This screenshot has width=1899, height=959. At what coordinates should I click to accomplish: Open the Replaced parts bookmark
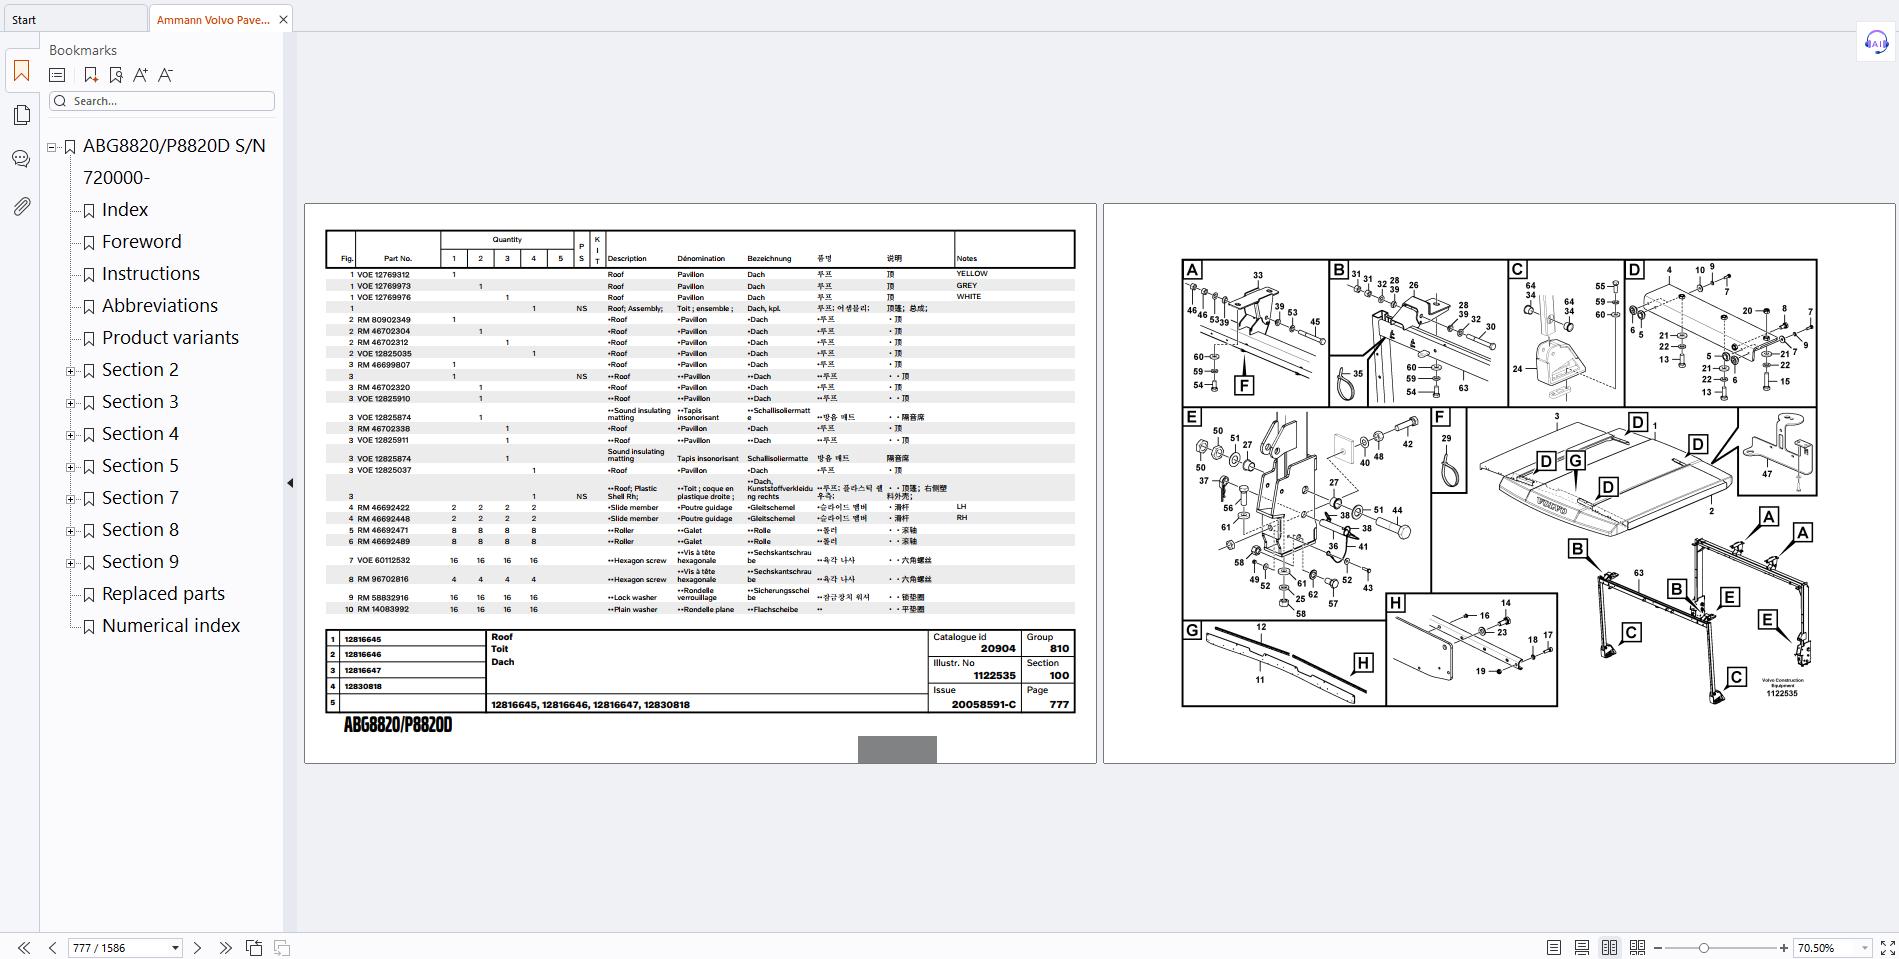[163, 593]
